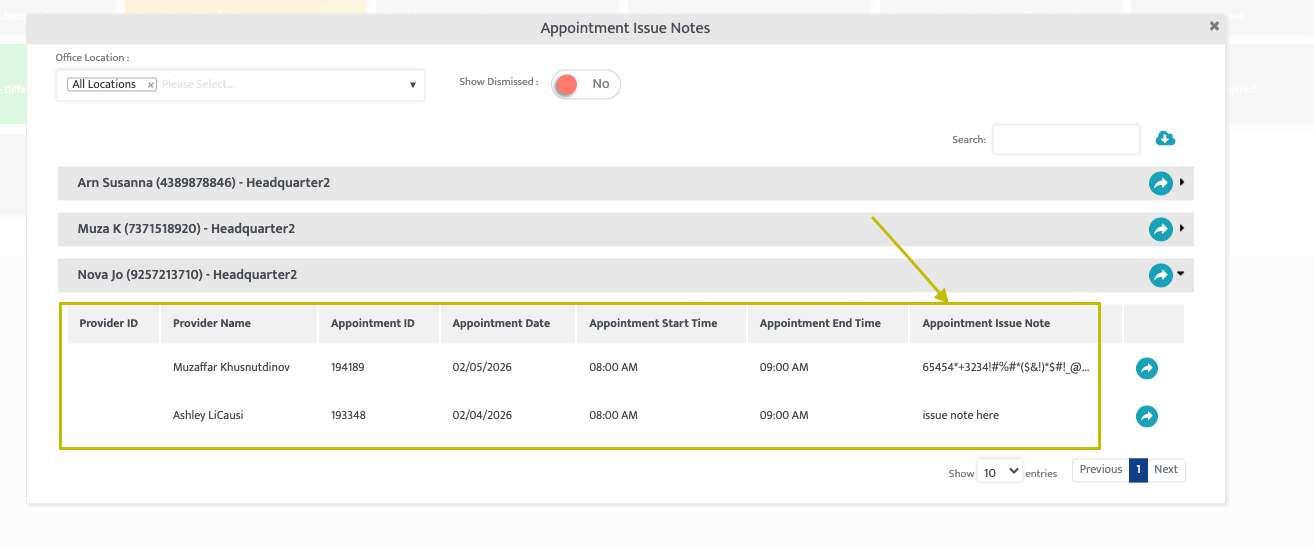Click share icon in Ashley LiCausi row
Screen dimensions: 1314x549
(x=1147, y=415)
